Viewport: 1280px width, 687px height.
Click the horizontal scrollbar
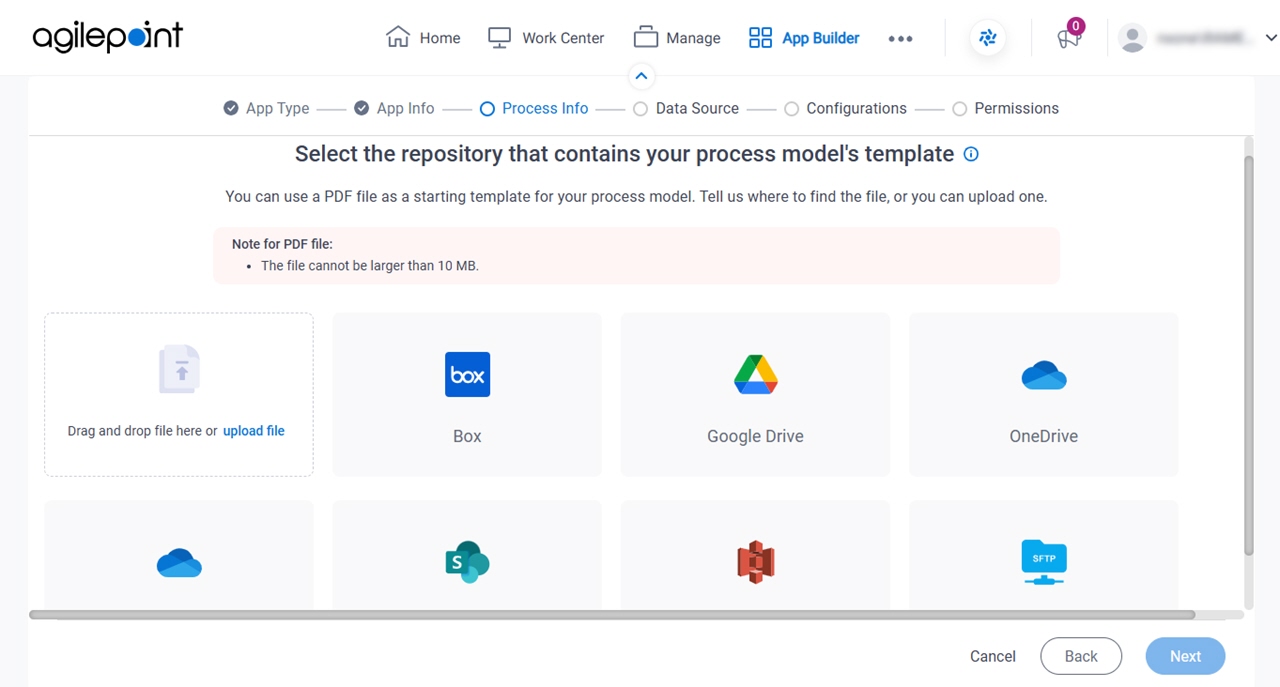[612, 615]
